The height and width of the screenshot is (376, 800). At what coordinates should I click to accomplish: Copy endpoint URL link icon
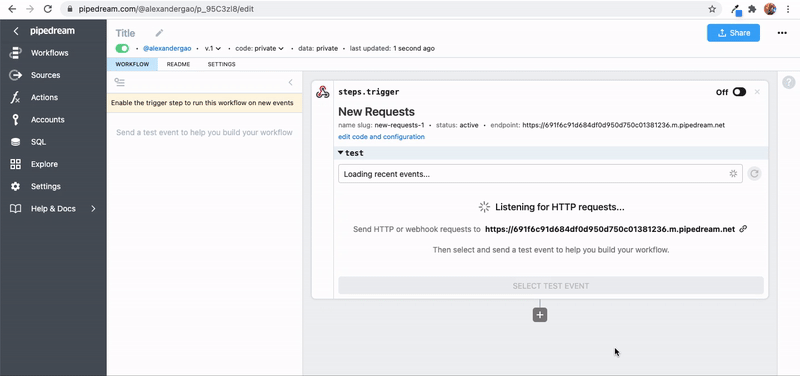click(743, 229)
